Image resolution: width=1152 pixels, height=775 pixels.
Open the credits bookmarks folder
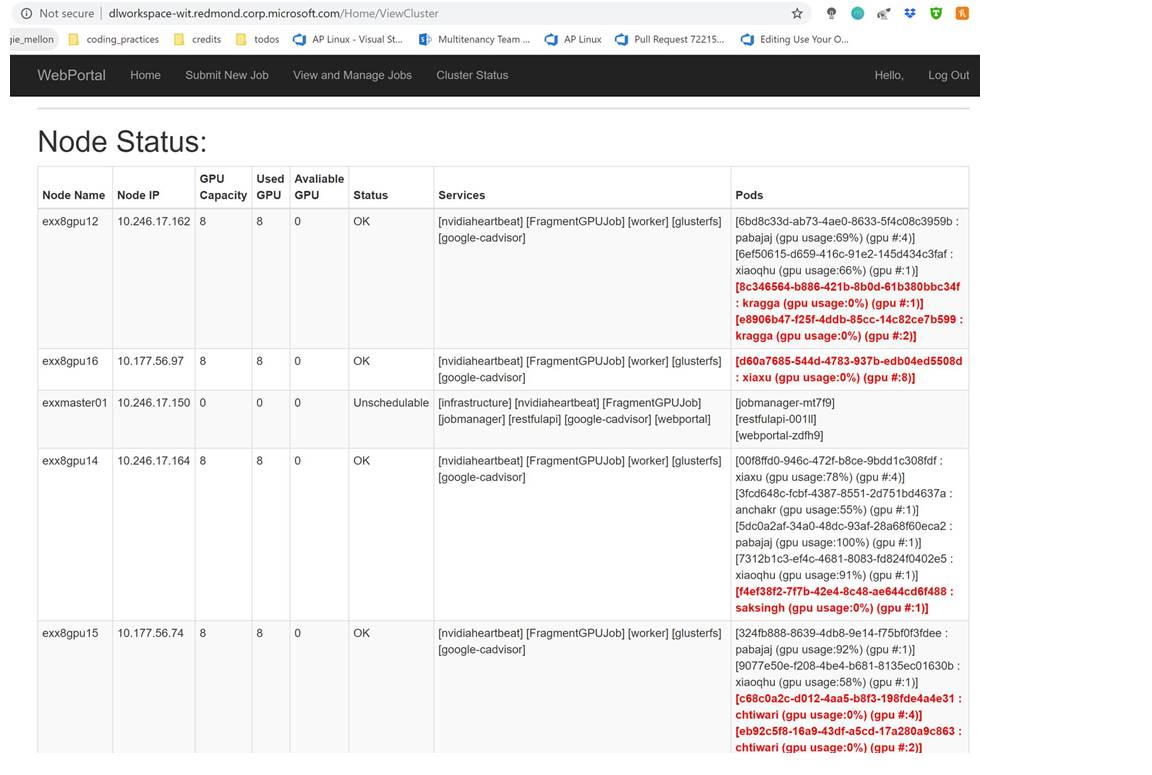point(204,40)
